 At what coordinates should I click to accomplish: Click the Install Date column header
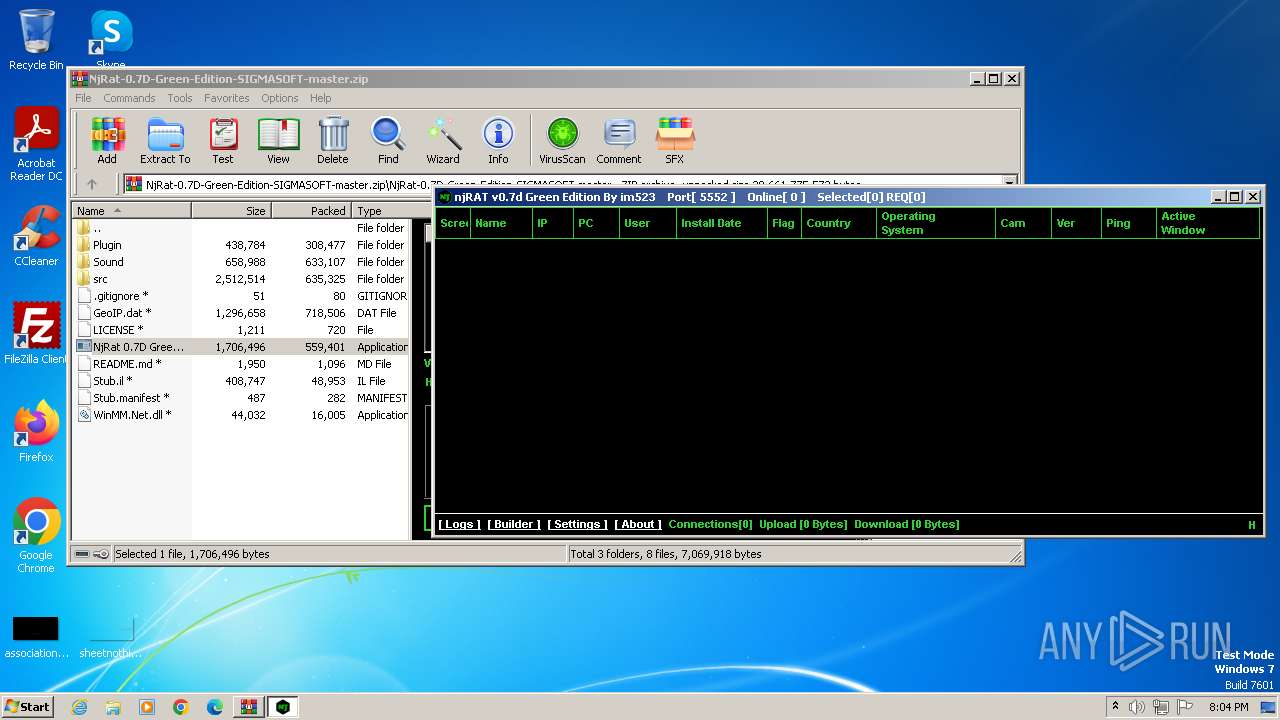(x=722, y=223)
